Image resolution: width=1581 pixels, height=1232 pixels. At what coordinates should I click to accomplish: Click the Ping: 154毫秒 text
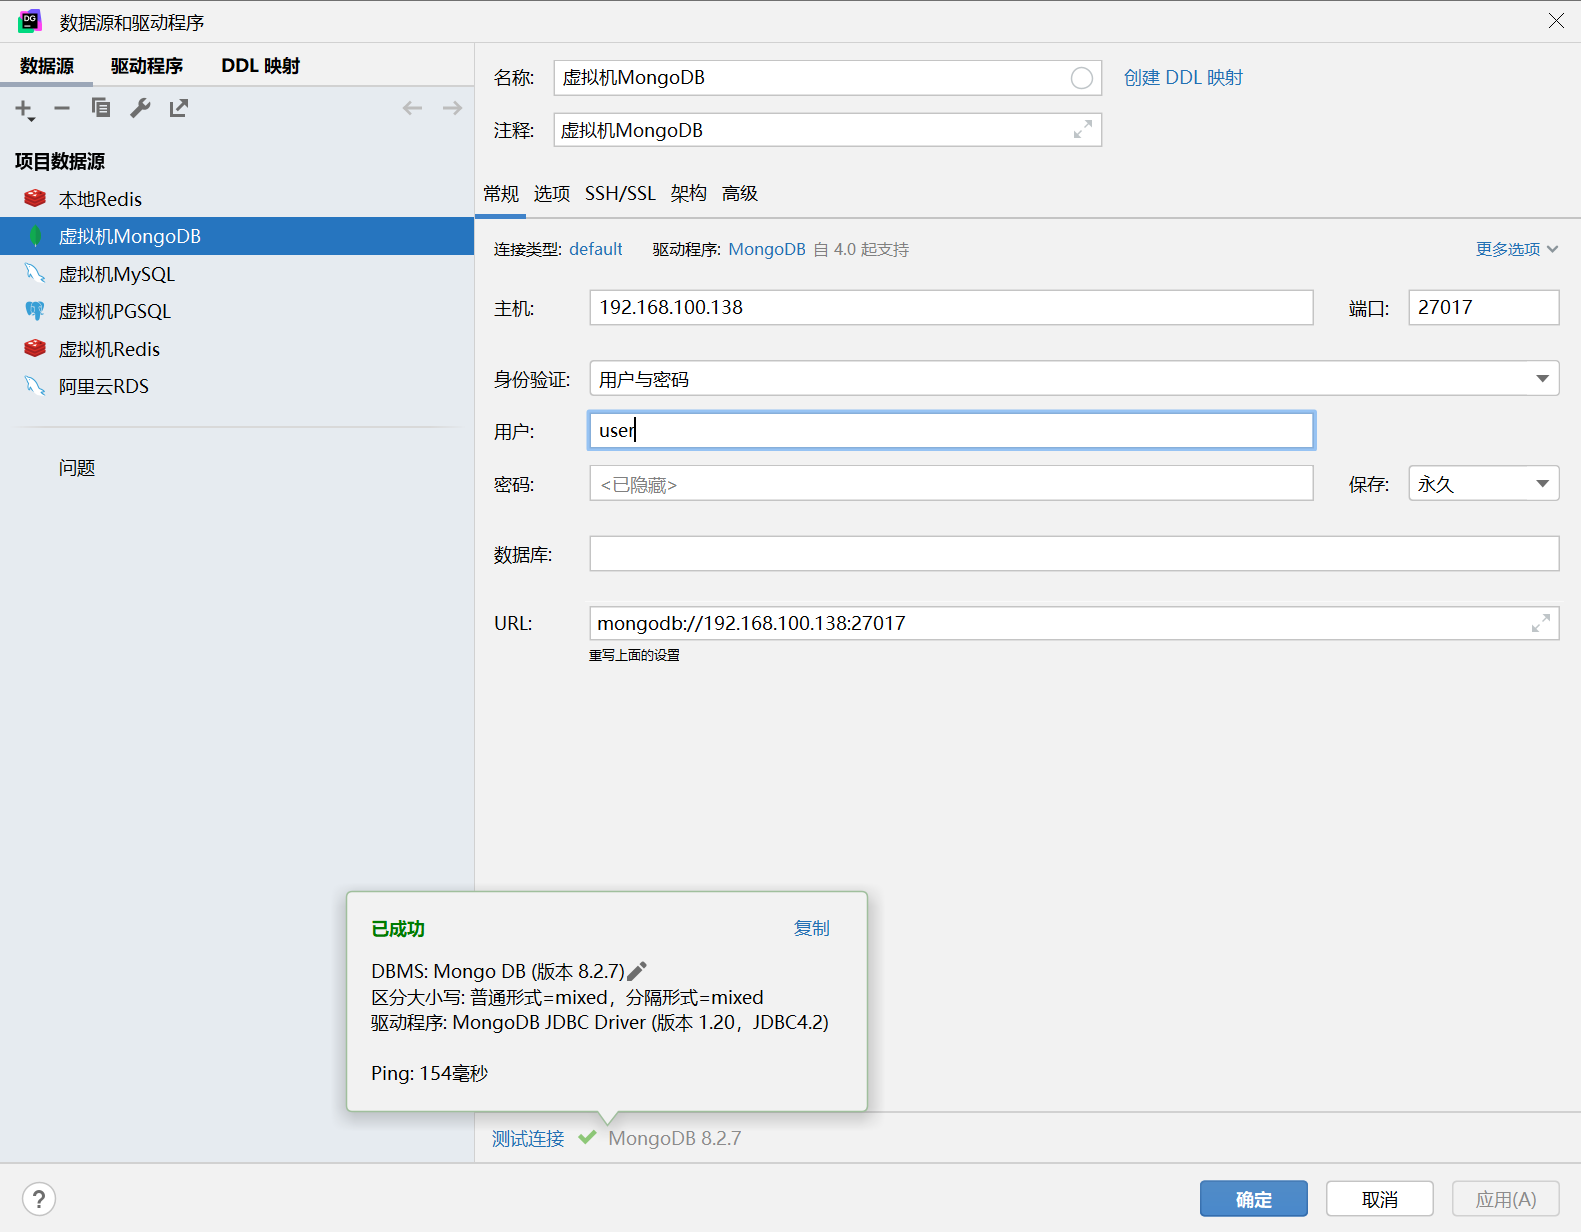(x=429, y=1073)
